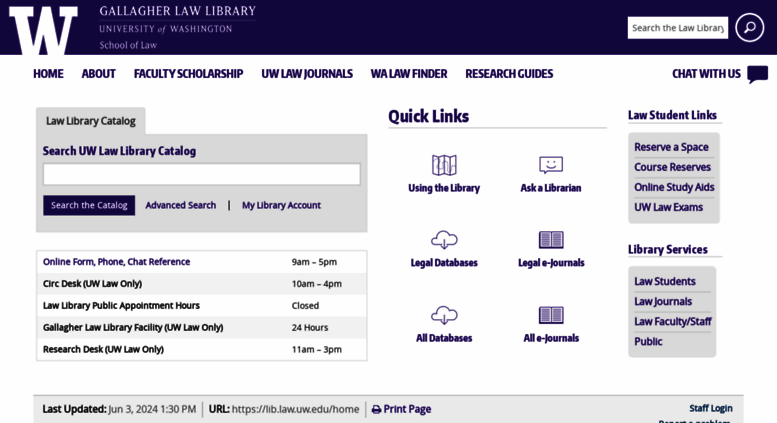Click the 24 Hours value
Image resolution: width=777 pixels, height=423 pixels.
(310, 327)
